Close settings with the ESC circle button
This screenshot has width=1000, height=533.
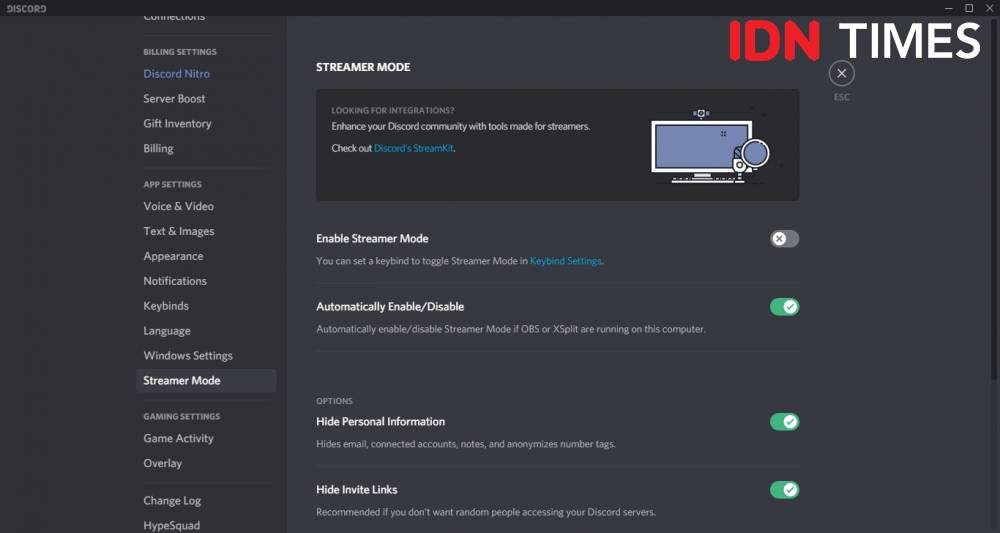(x=841, y=73)
